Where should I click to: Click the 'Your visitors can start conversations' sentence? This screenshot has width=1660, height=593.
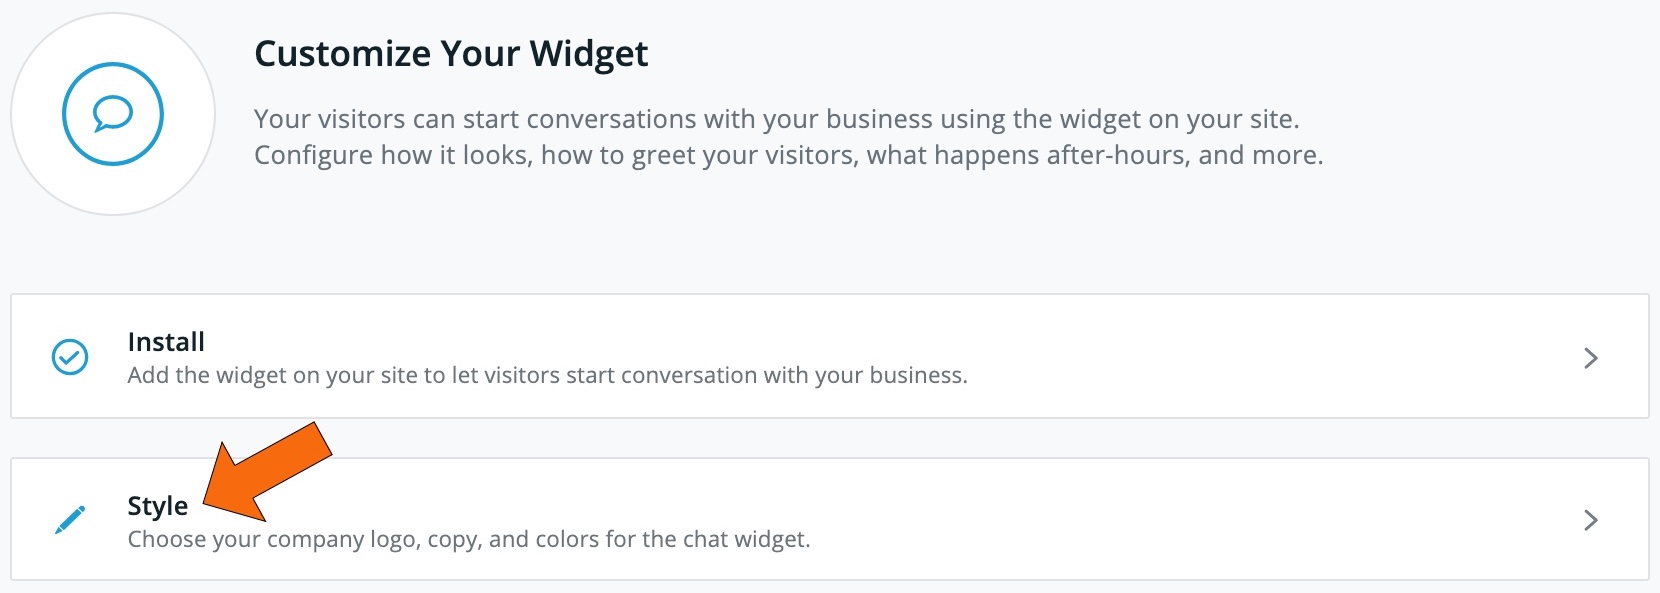[777, 119]
